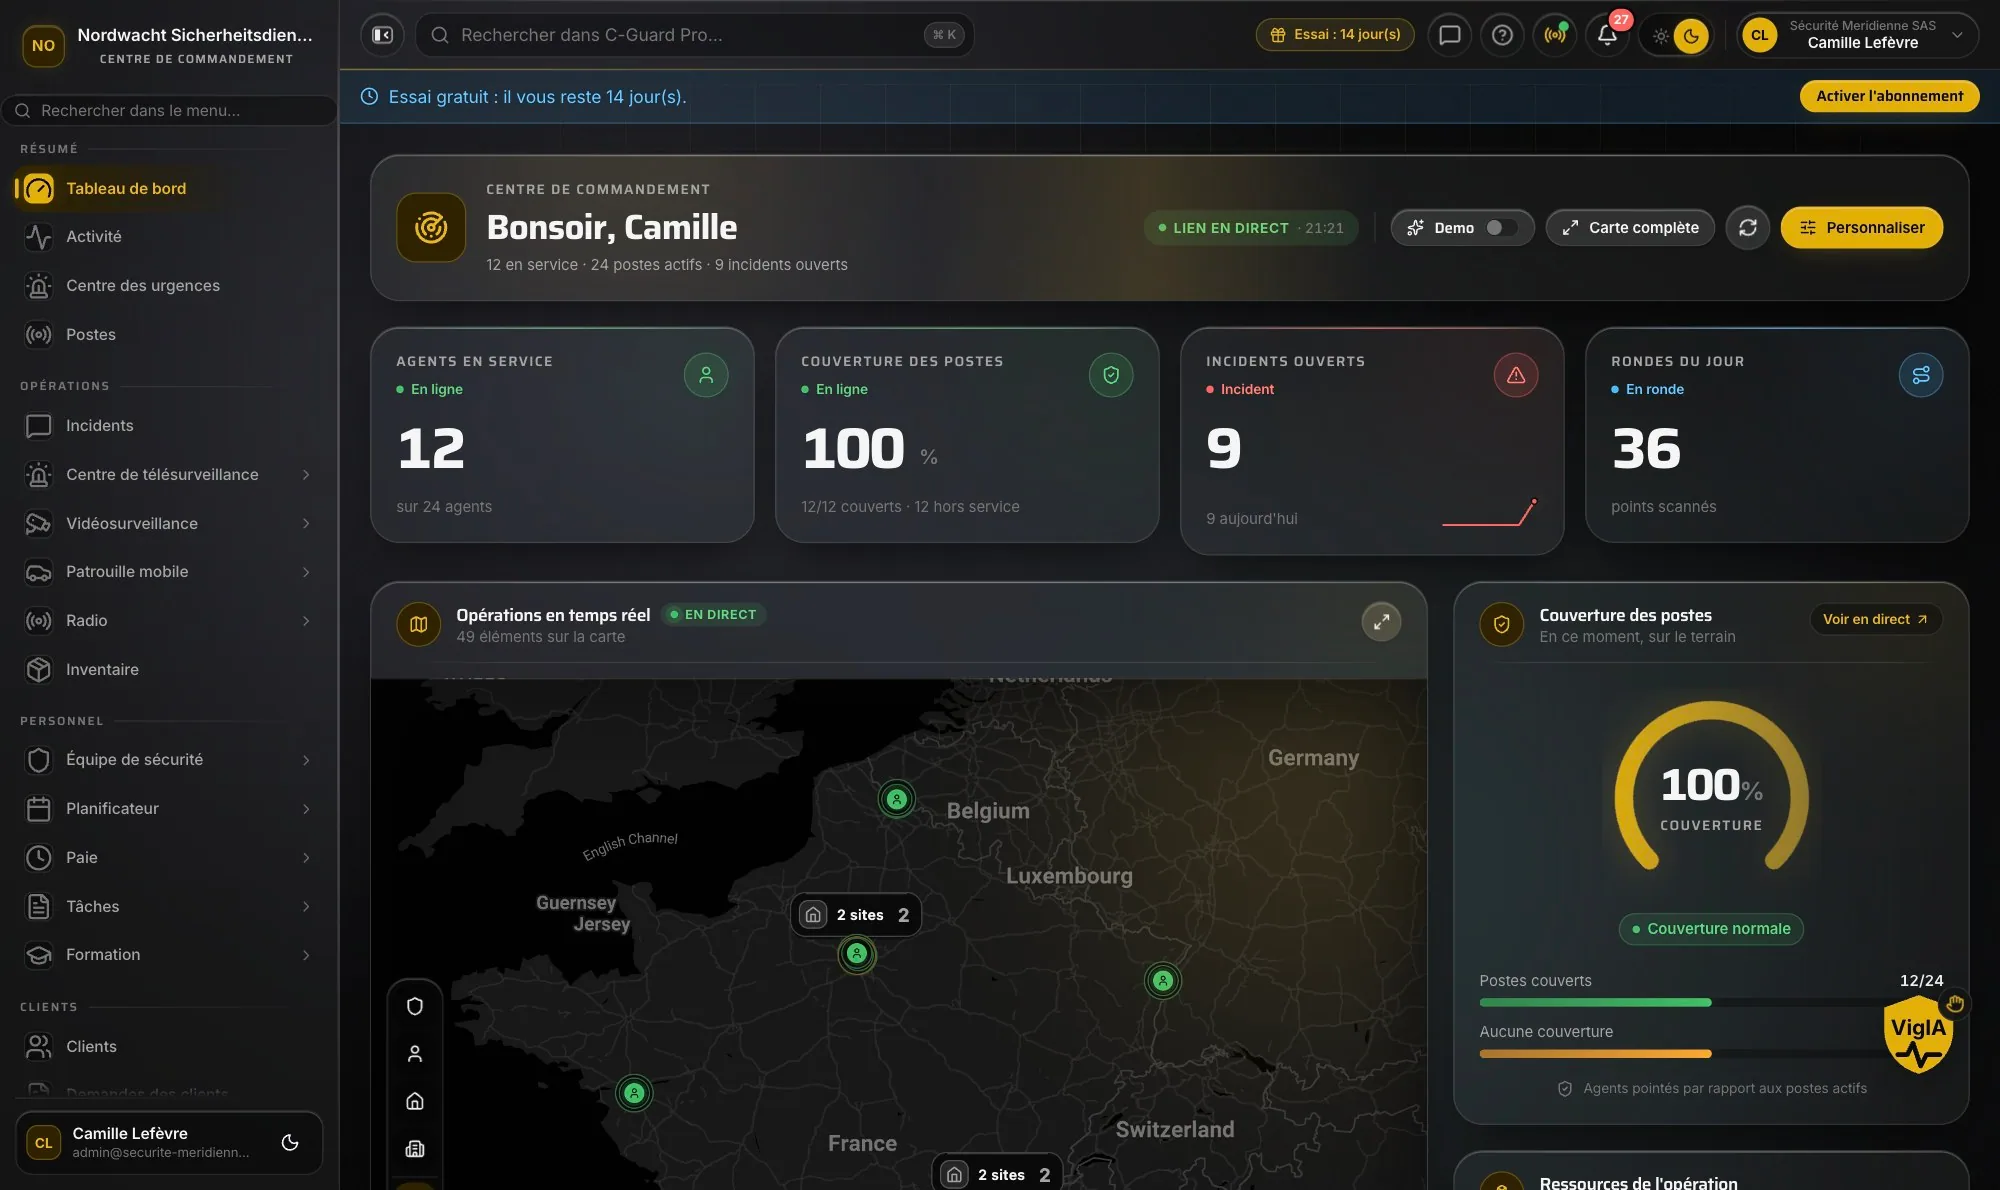This screenshot has width=2000, height=1190.
Task: Click the LIEN EN DIRECT status pill
Action: [x=1250, y=228]
